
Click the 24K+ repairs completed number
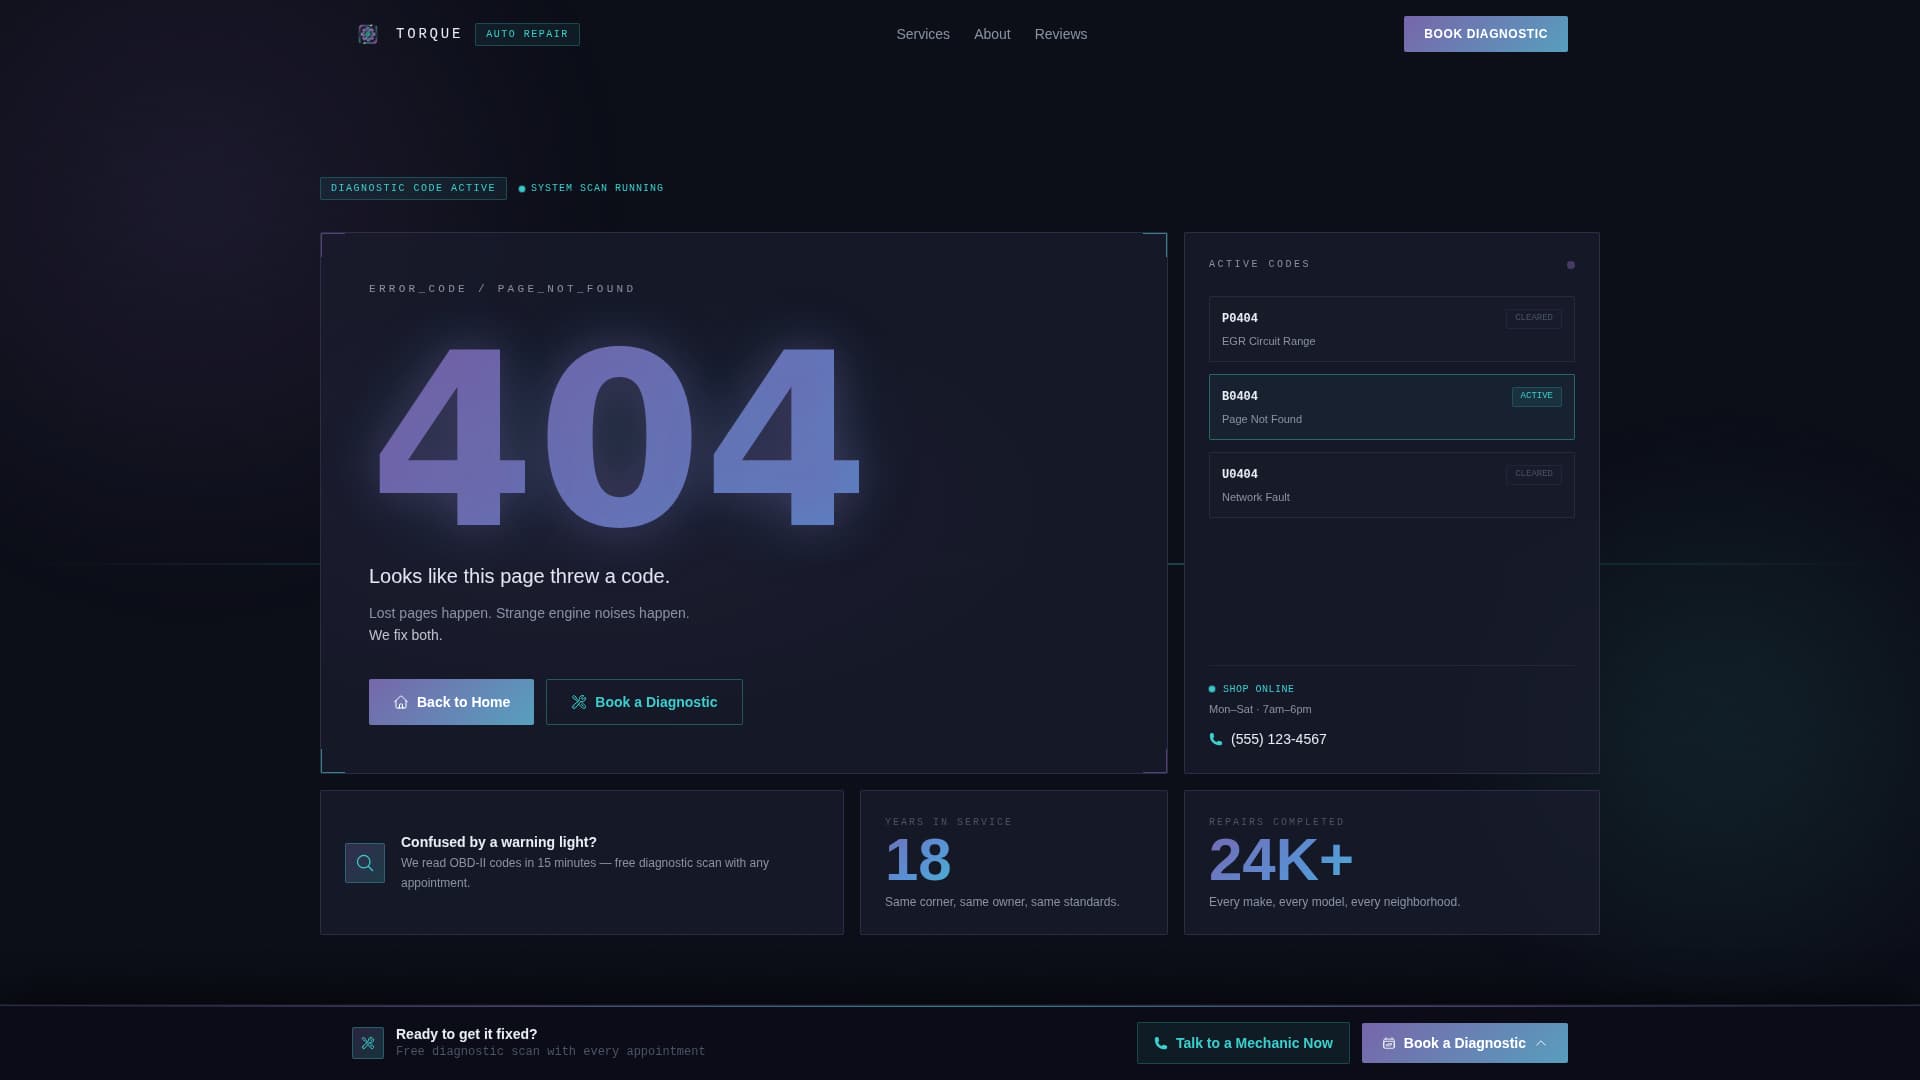(x=1281, y=860)
